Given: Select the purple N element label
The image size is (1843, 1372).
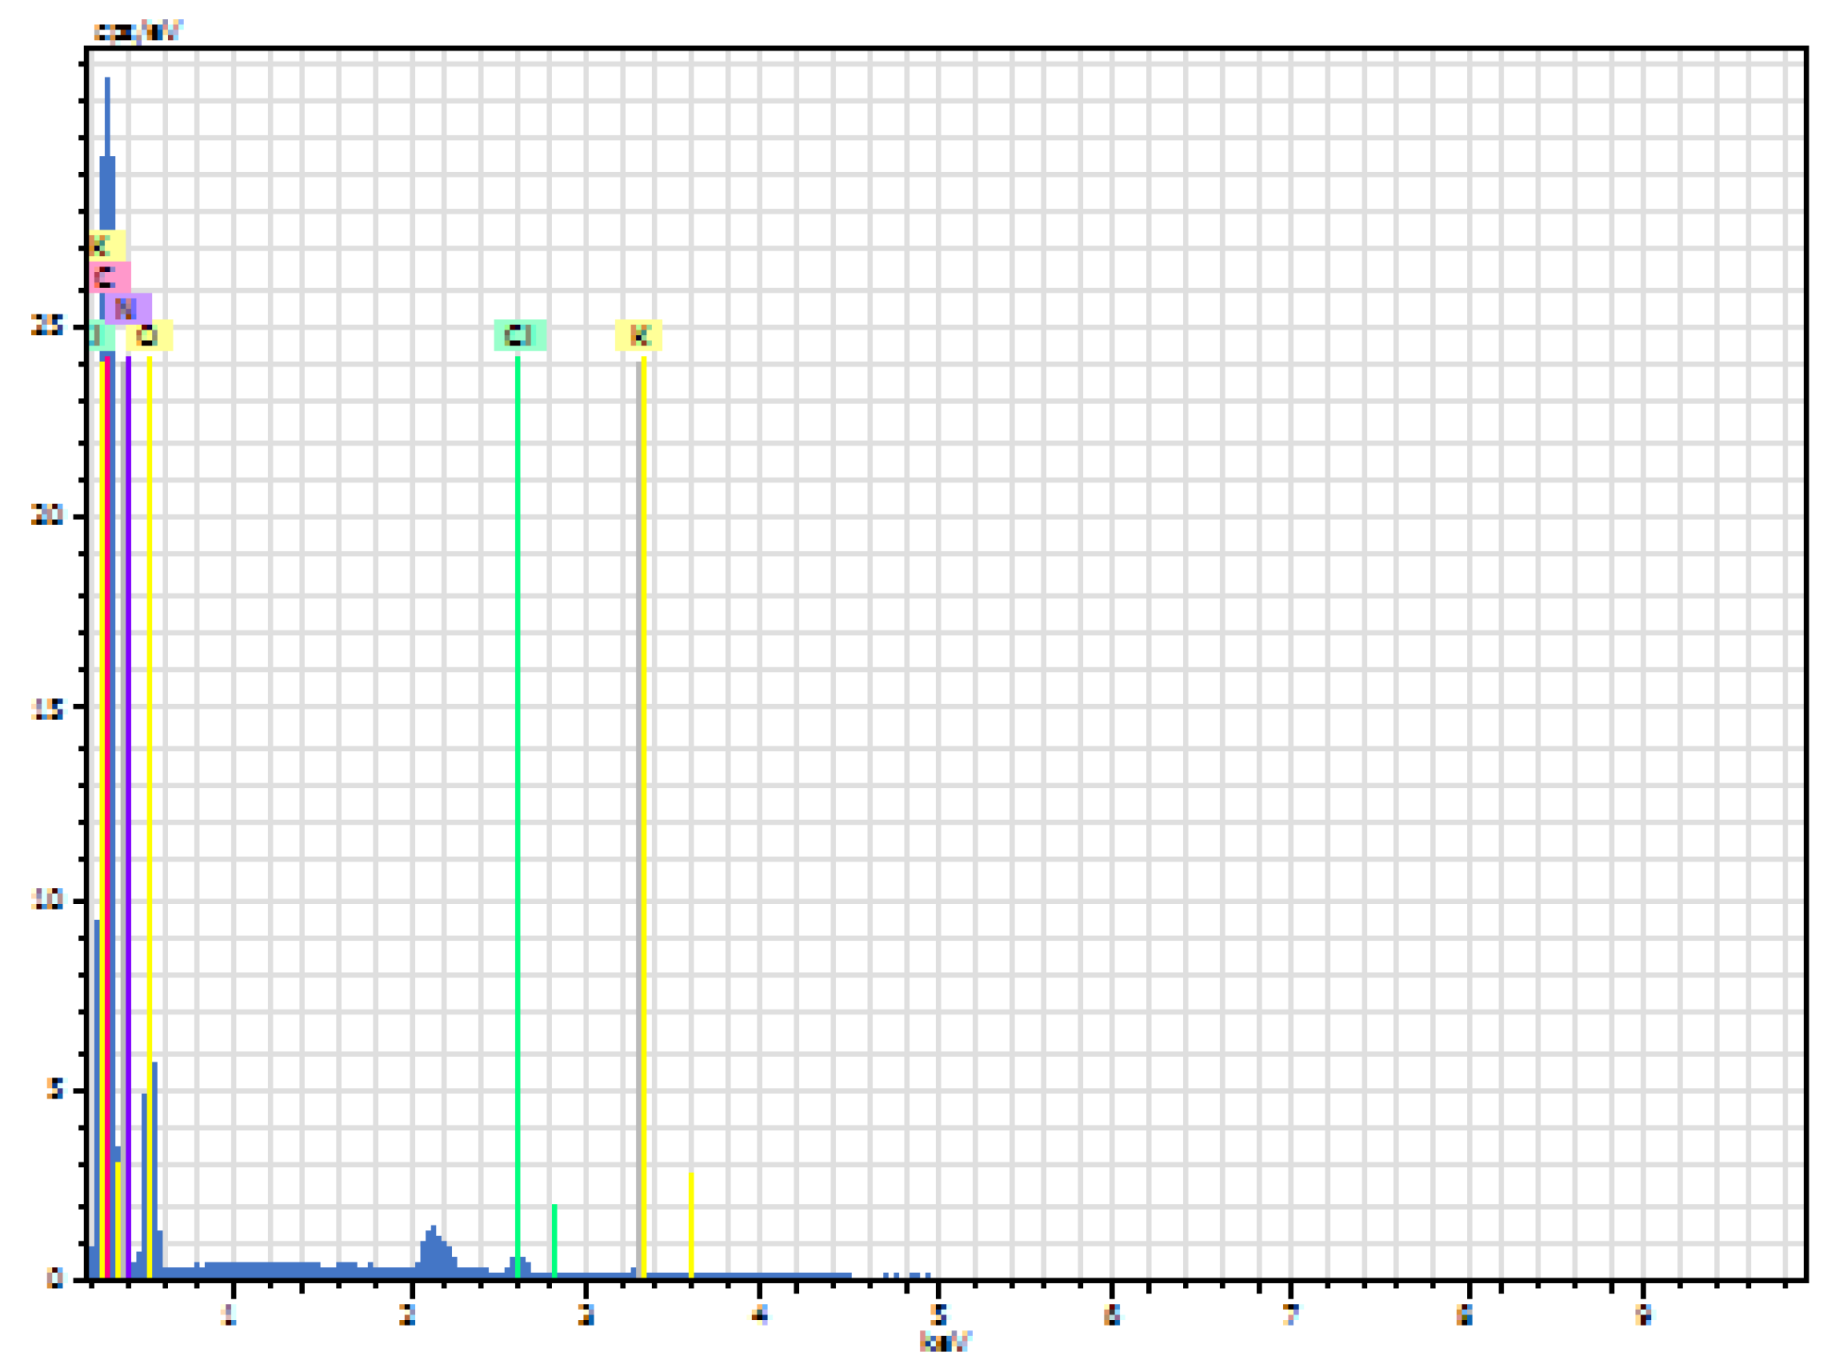Looking at the screenshot, I should [128, 309].
